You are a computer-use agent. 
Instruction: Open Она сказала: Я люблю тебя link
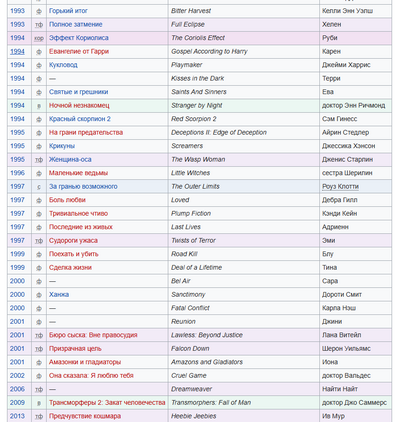pos(91,375)
